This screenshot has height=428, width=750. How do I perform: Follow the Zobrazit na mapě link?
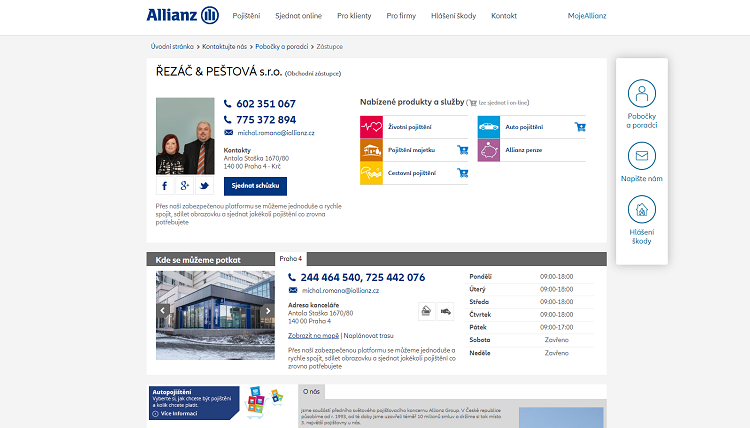pyautogui.click(x=313, y=336)
